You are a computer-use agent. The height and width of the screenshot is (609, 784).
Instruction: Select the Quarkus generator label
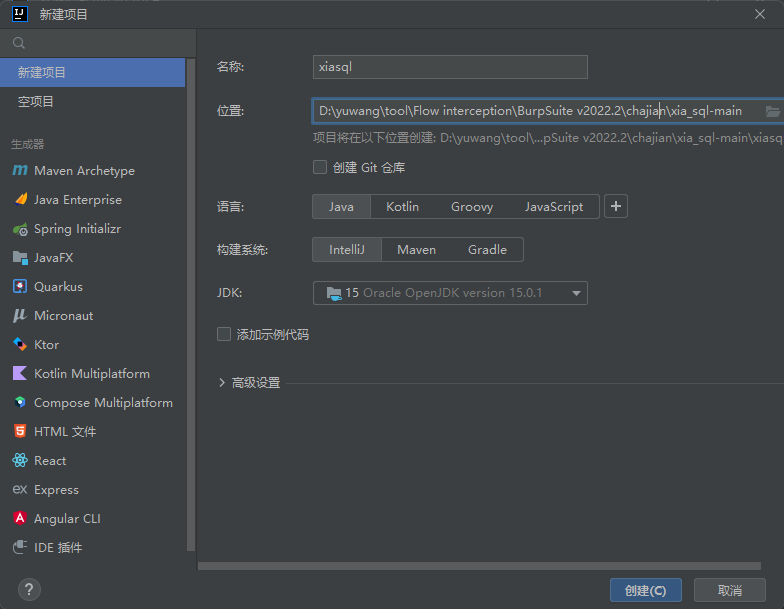click(58, 287)
